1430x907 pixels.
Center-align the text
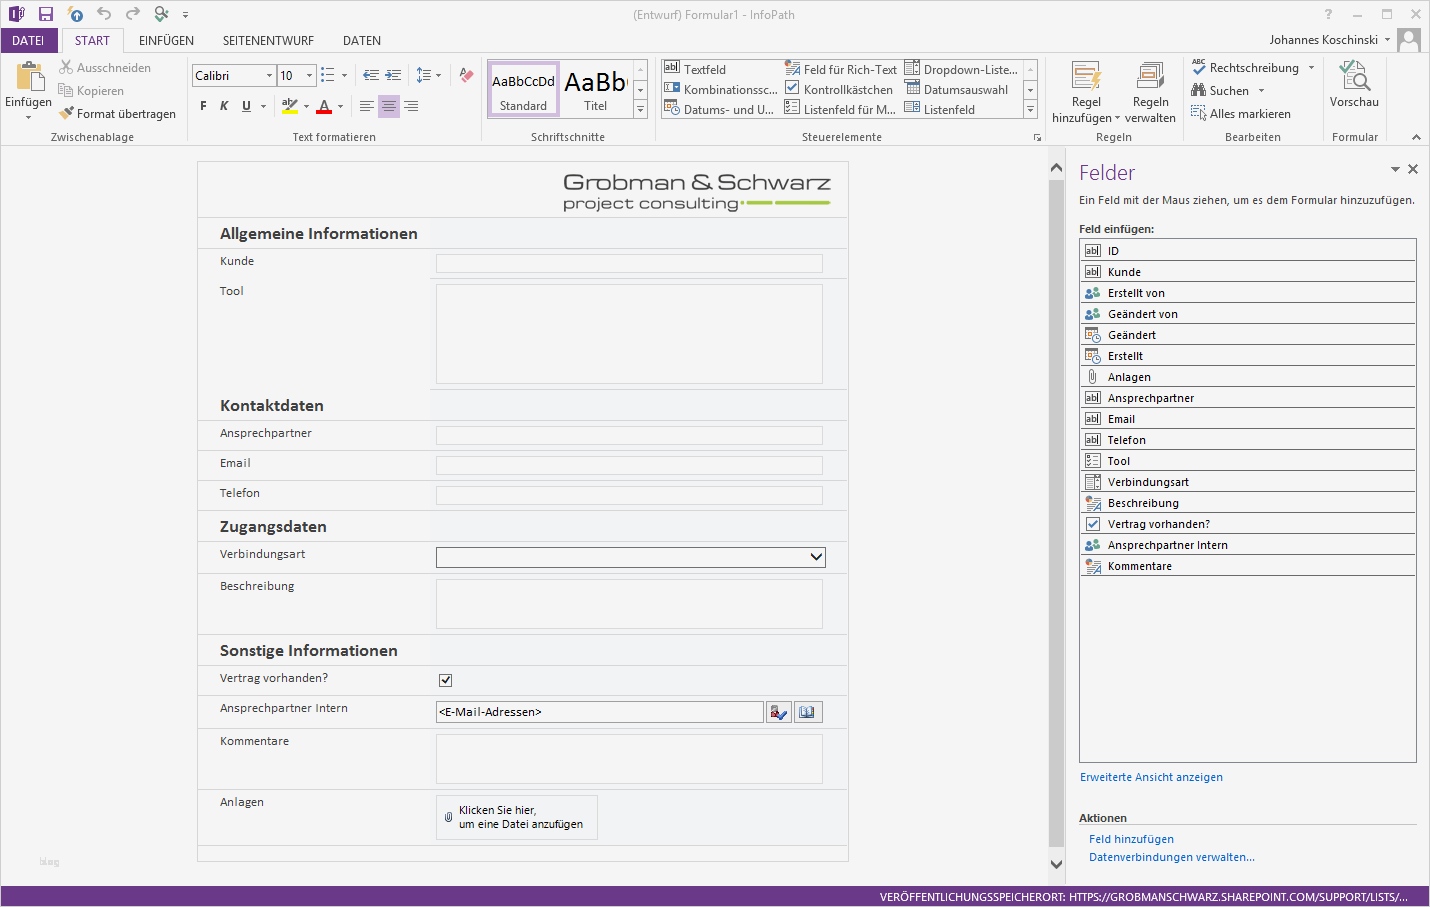[389, 106]
